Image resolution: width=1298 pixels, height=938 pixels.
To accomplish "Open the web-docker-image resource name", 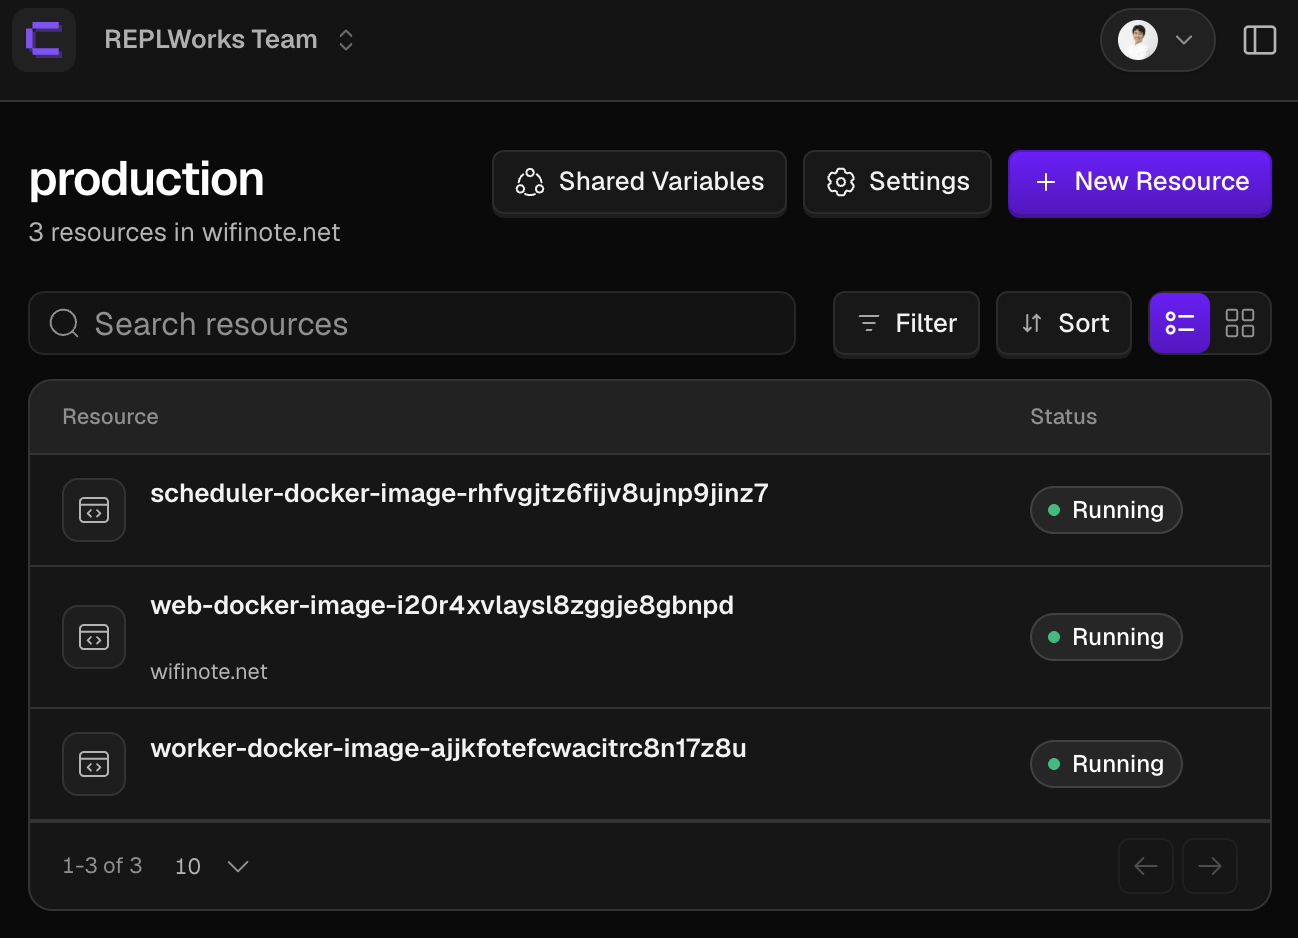I will pos(442,605).
